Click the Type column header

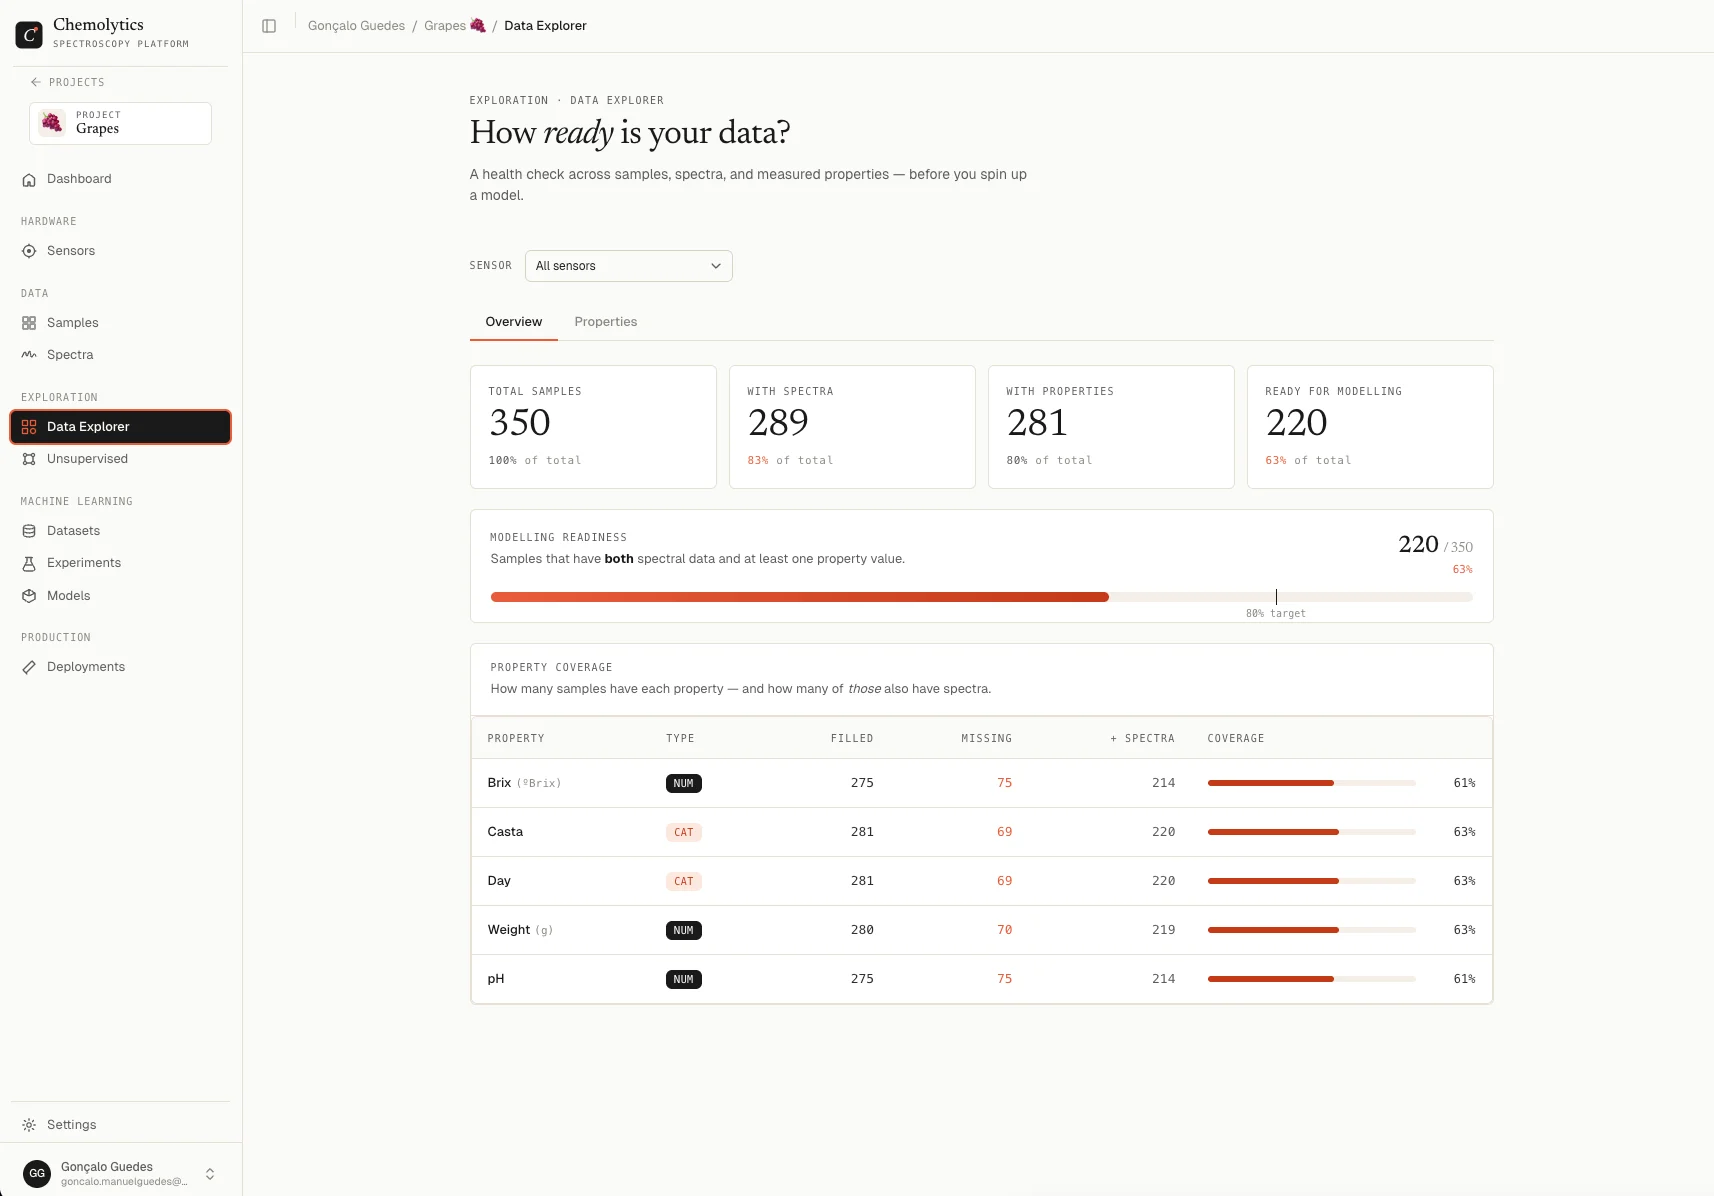coord(680,738)
